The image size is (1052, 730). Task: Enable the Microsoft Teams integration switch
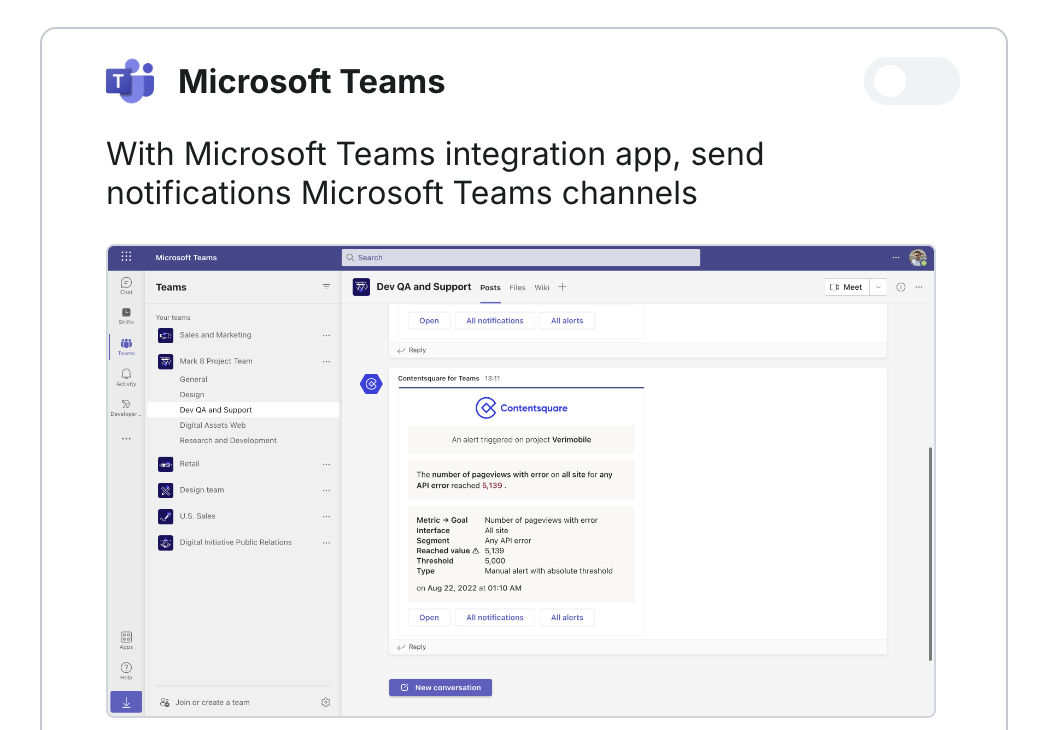[x=911, y=81]
